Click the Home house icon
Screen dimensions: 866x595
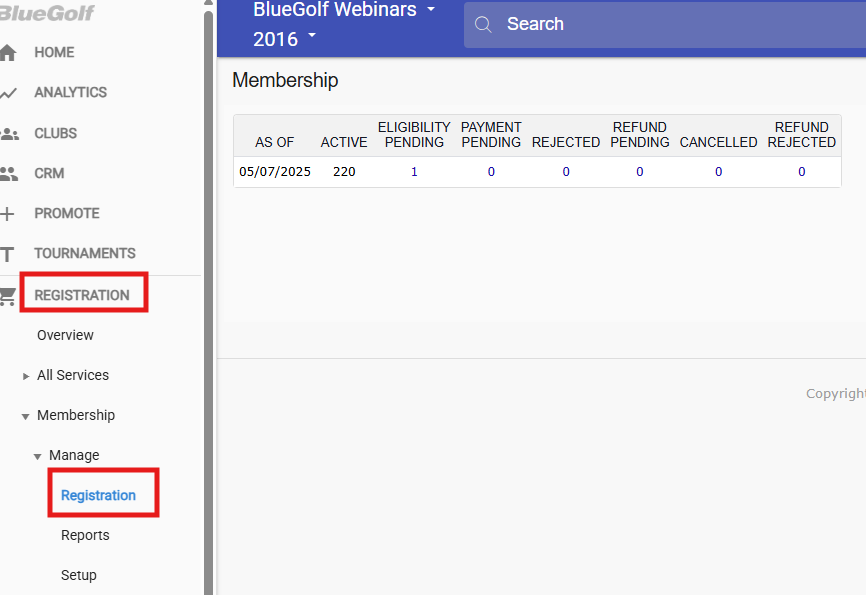(8, 52)
